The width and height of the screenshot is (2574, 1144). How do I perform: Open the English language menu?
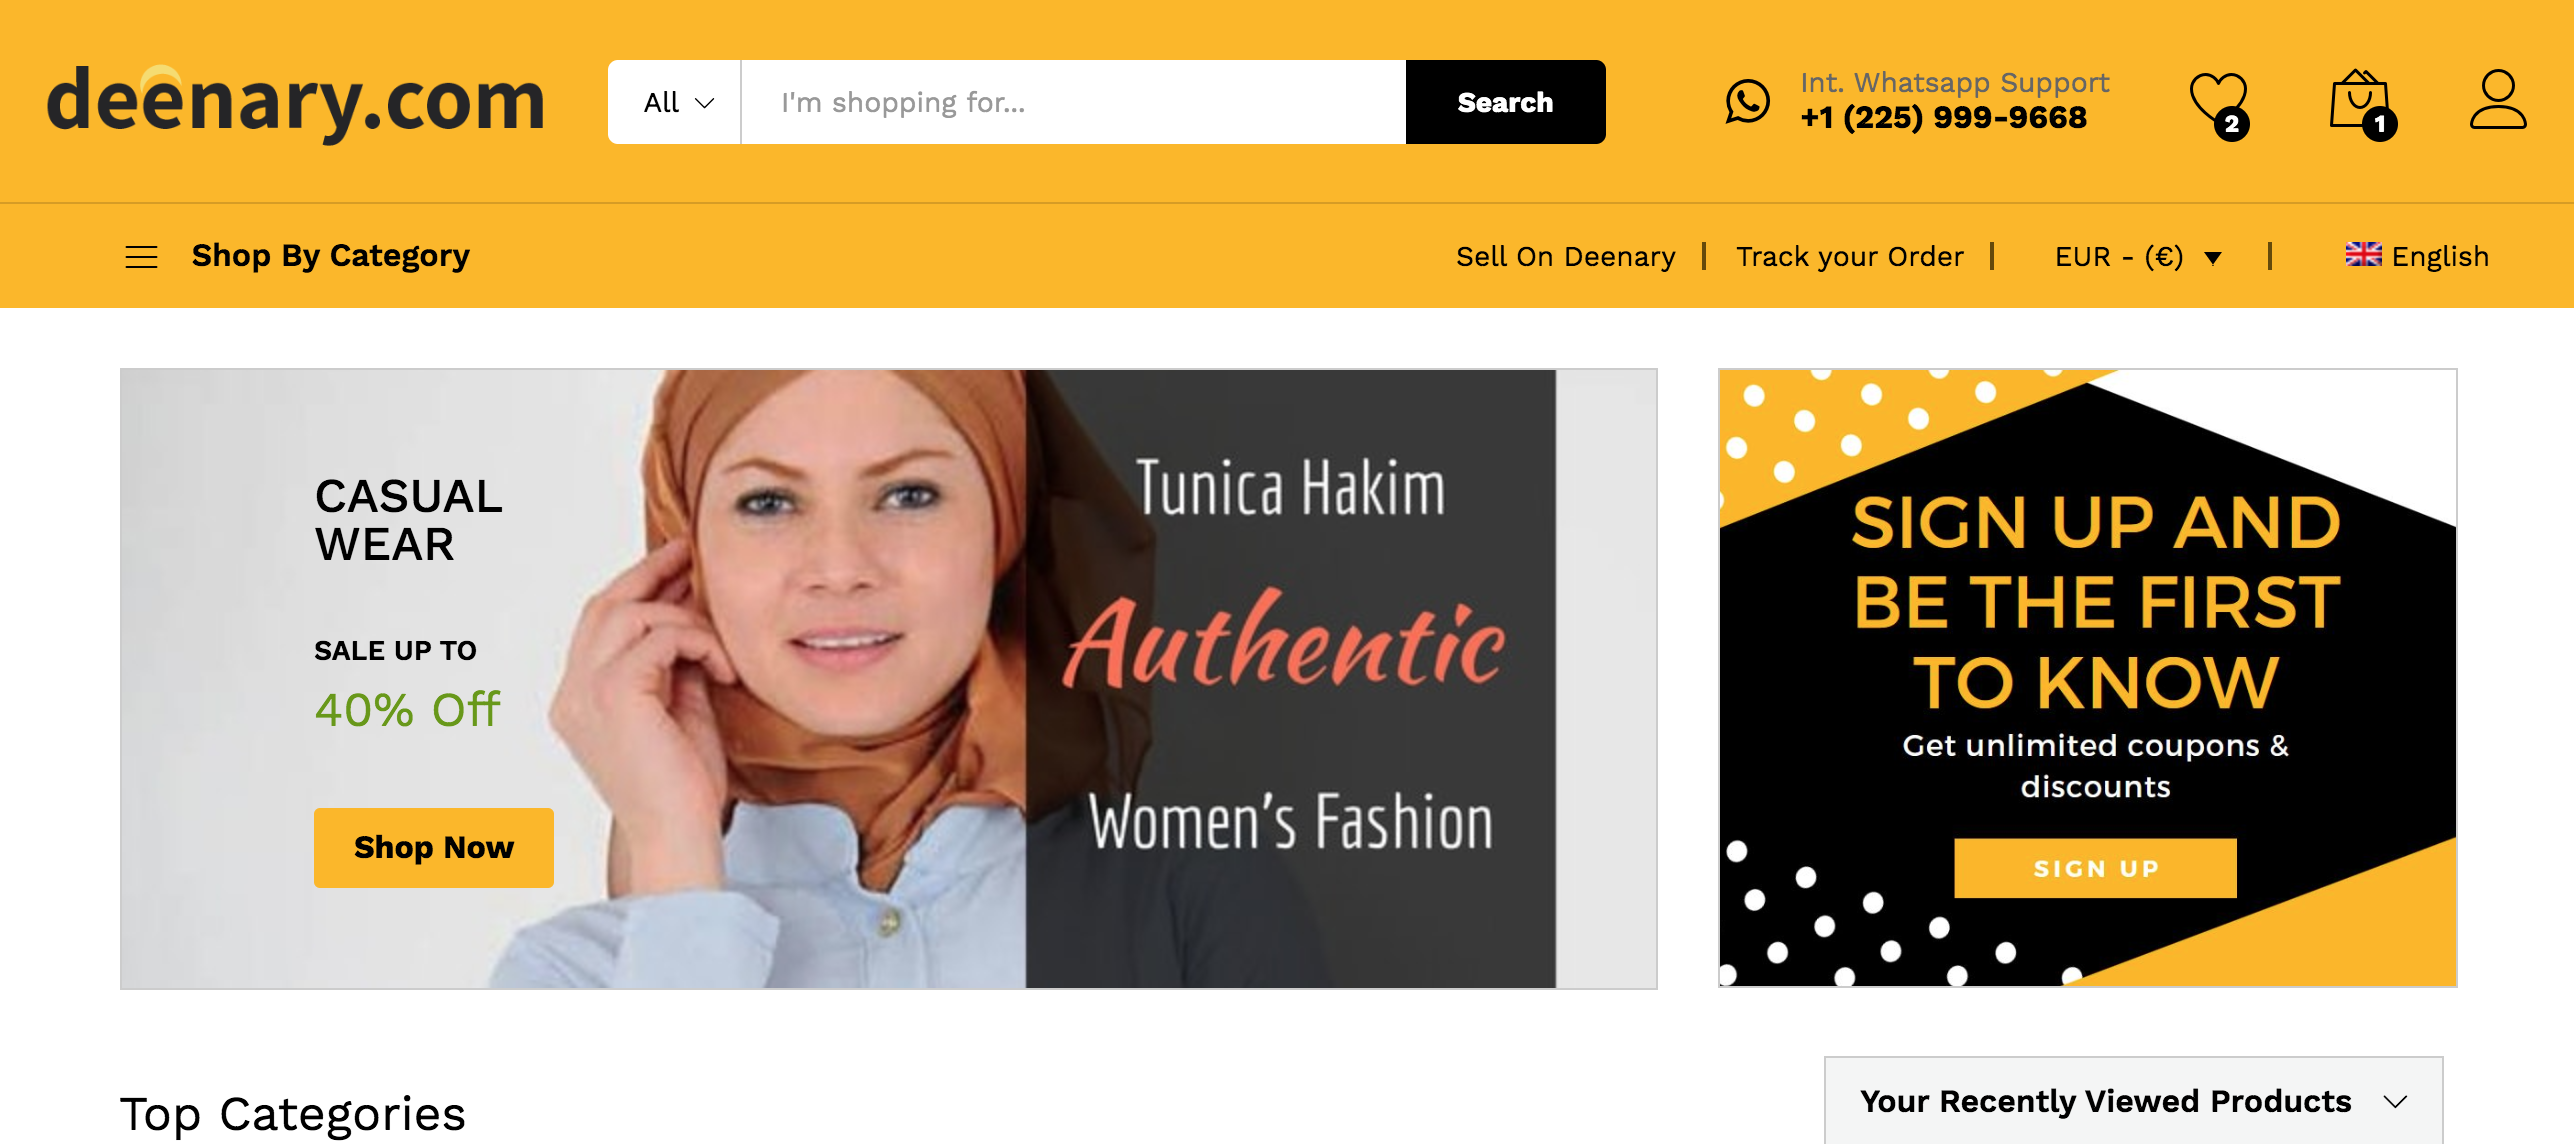pyautogui.click(x=2439, y=257)
